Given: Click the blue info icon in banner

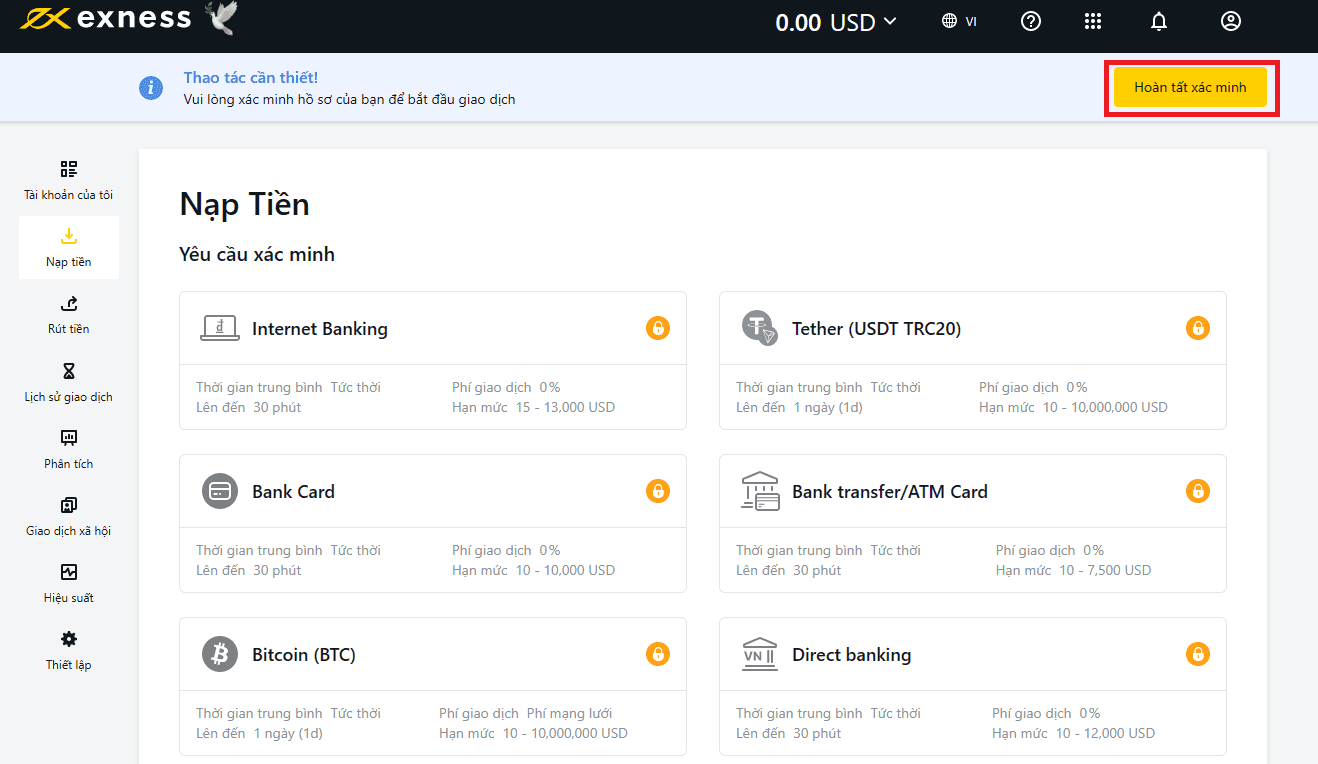Looking at the screenshot, I should pos(151,88).
